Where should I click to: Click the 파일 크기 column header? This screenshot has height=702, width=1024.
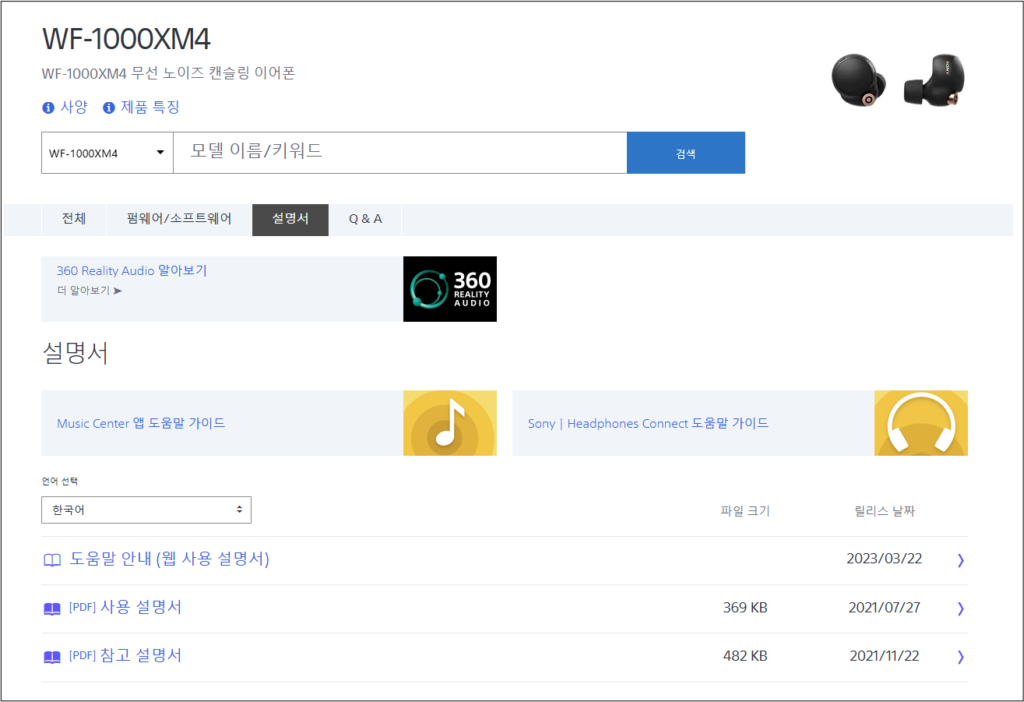745,511
